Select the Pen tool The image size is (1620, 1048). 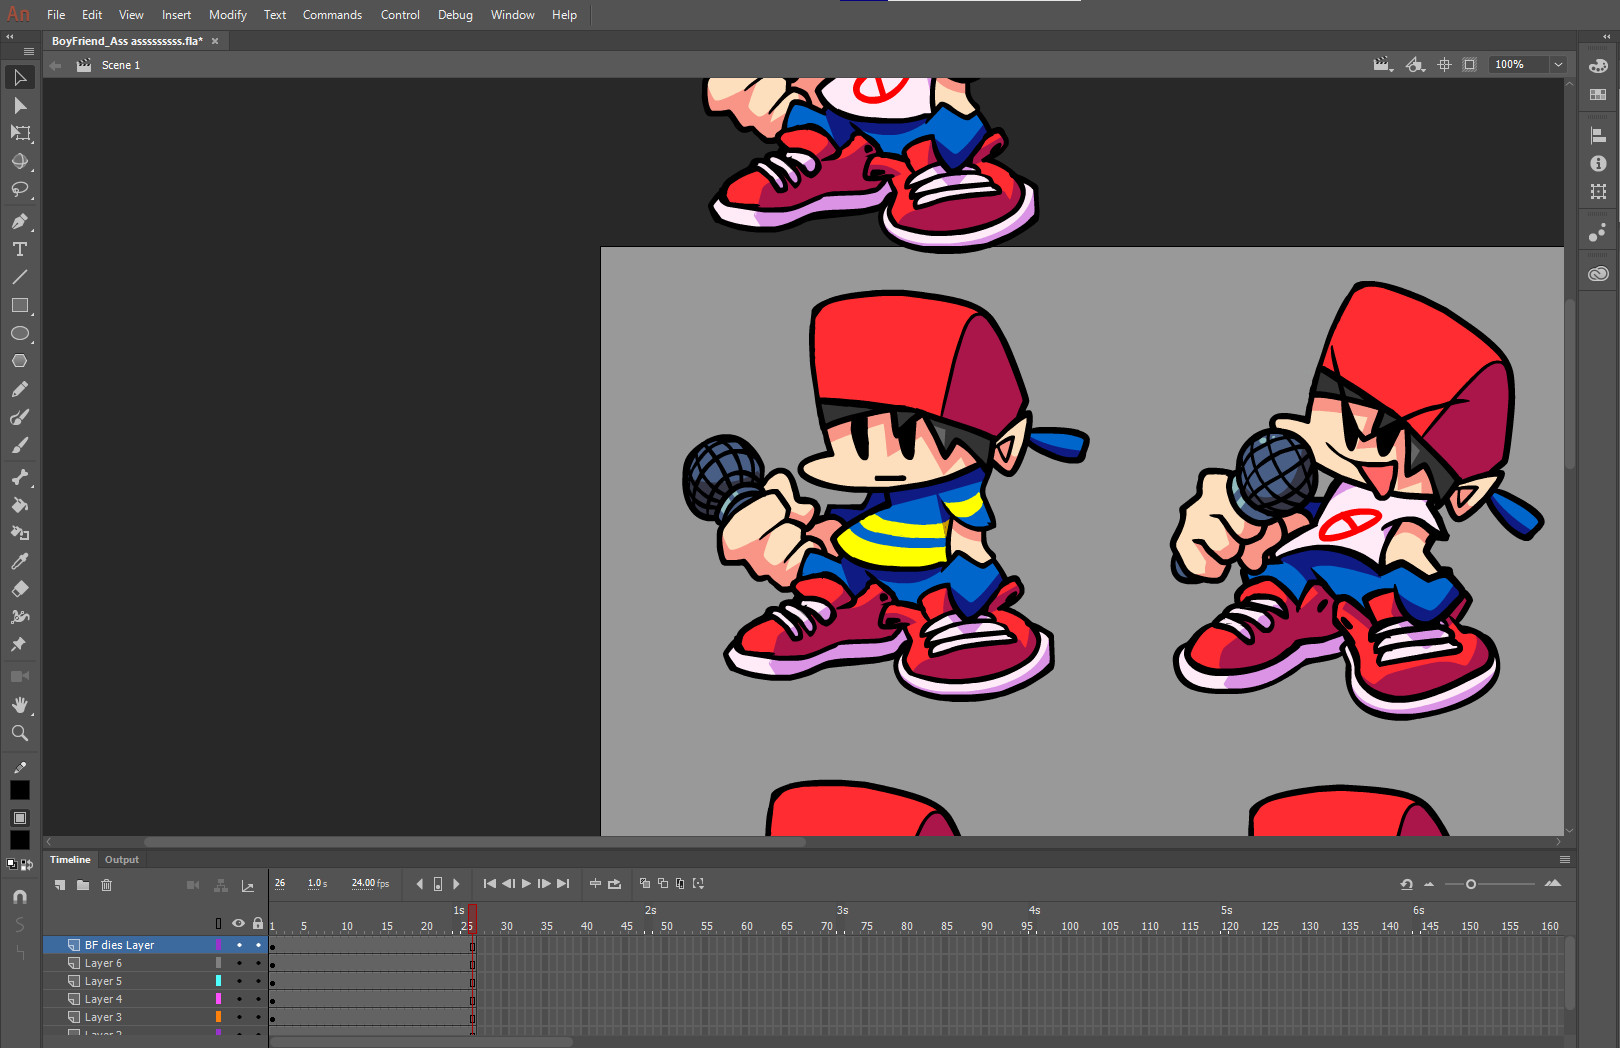(x=20, y=221)
